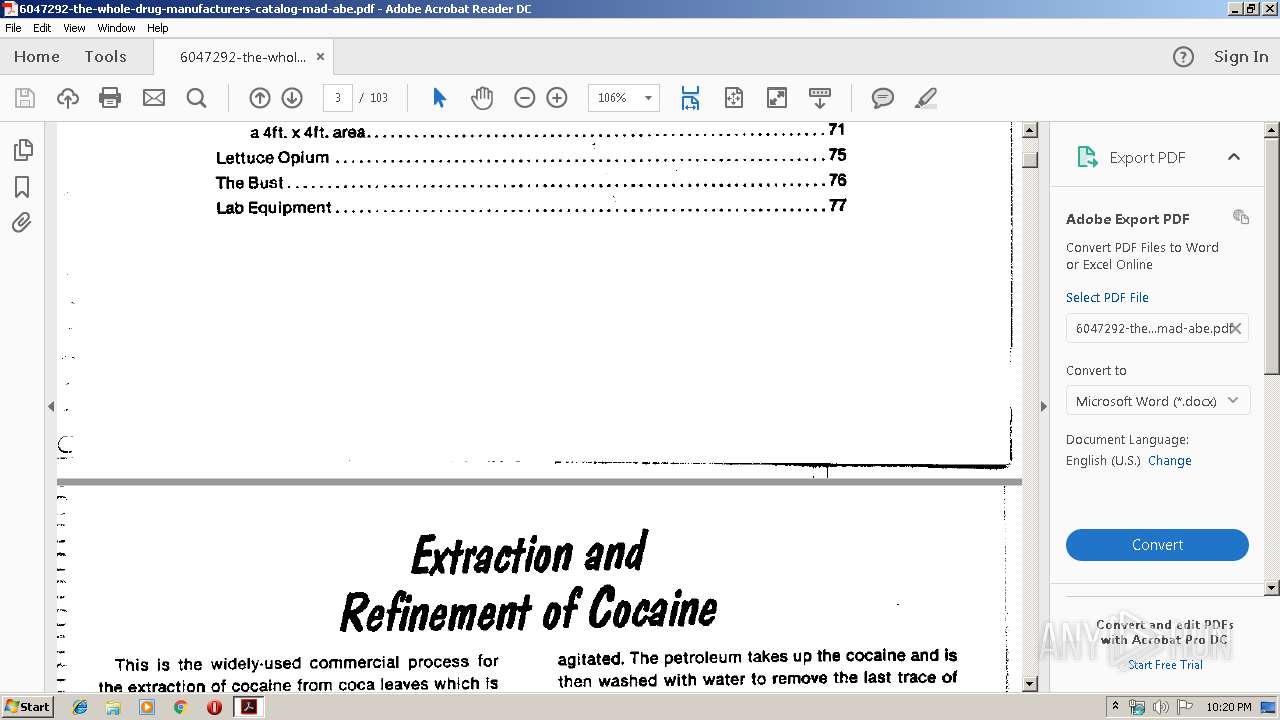Click the Fit Width scrolling icon
The height and width of the screenshot is (720, 1280).
pyautogui.click(x=690, y=98)
